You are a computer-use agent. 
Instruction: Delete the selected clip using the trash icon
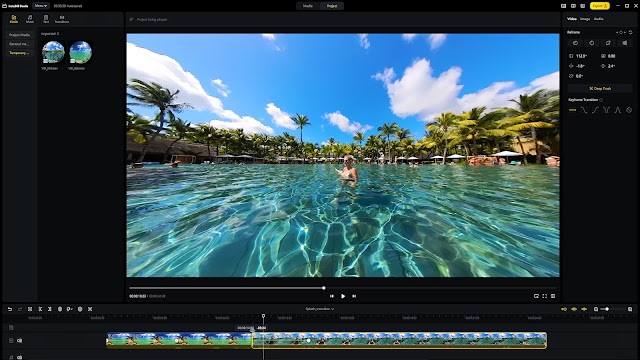click(60, 309)
